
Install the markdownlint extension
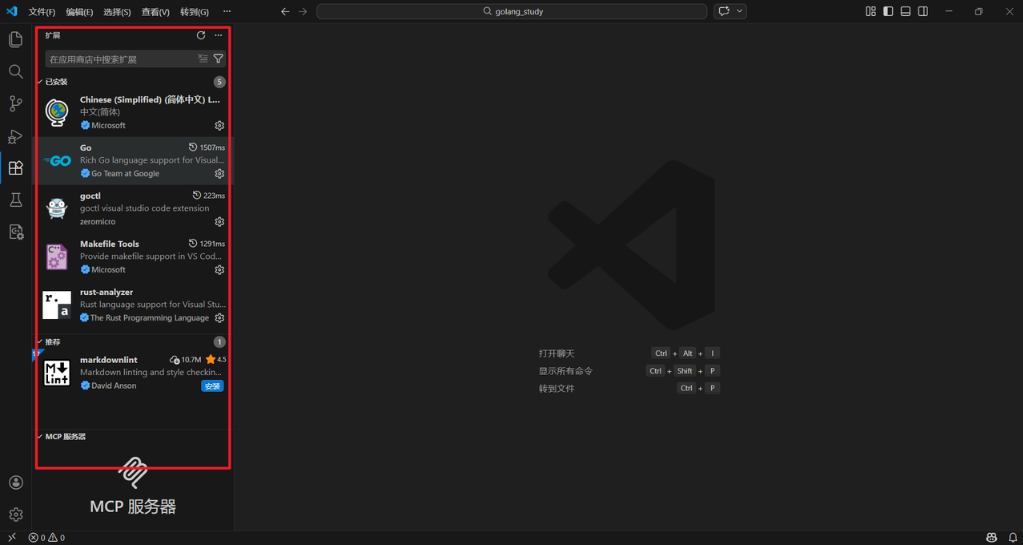(212, 386)
